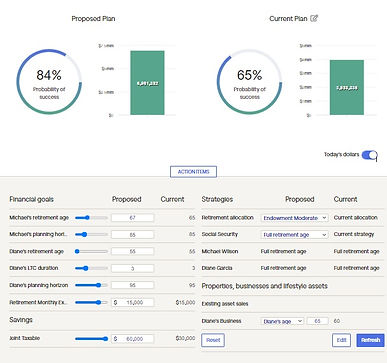Click the Savings heading
This screenshot has width=387, height=363.
(x=21, y=320)
